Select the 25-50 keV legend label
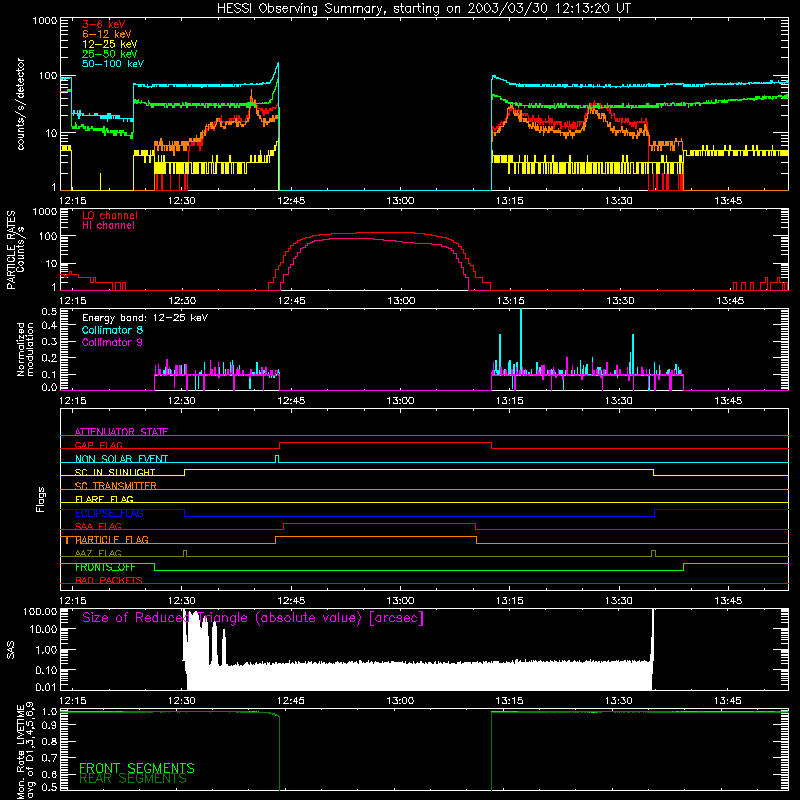 tap(110, 54)
